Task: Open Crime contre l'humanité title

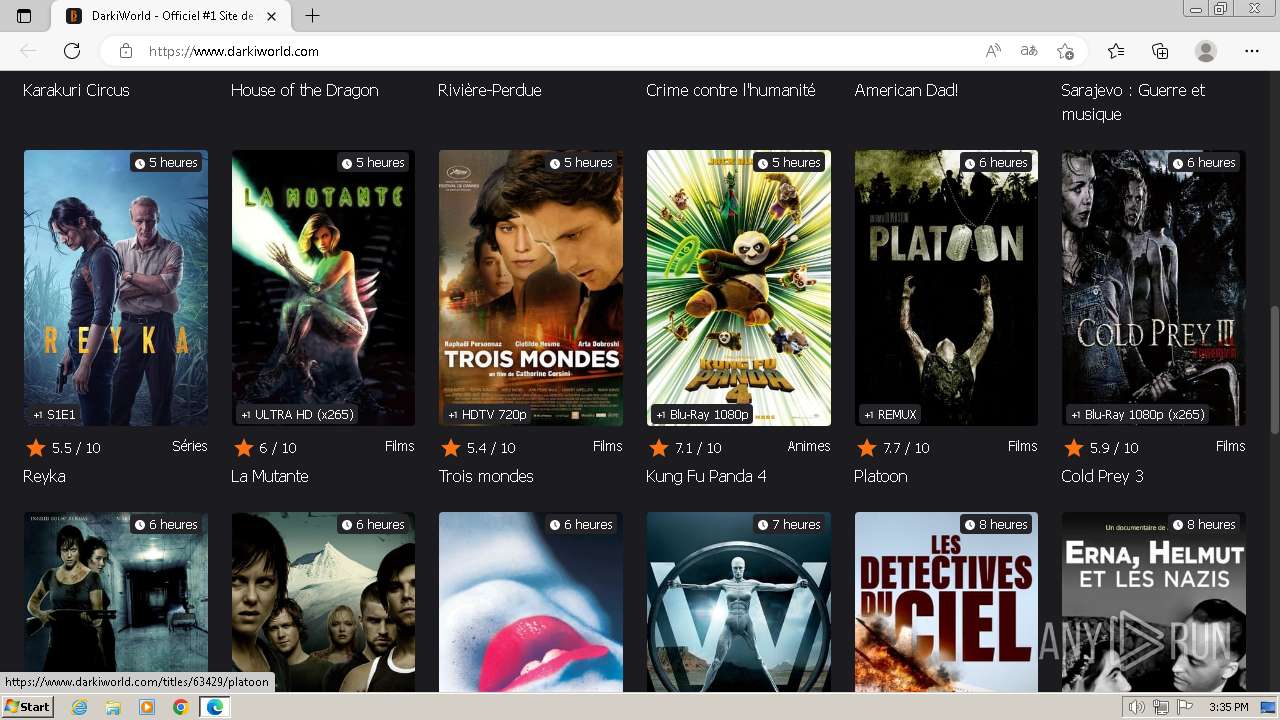Action: coord(731,90)
